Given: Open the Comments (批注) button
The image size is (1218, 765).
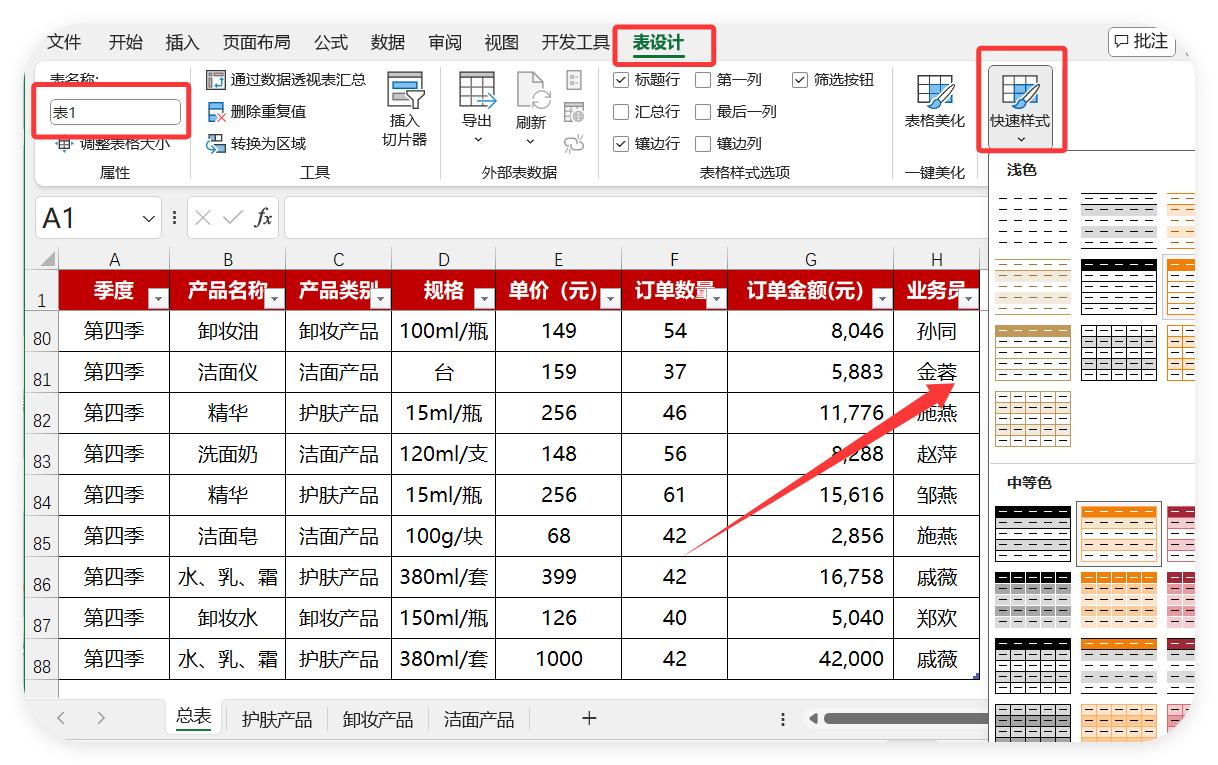Looking at the screenshot, I should [x=1141, y=41].
